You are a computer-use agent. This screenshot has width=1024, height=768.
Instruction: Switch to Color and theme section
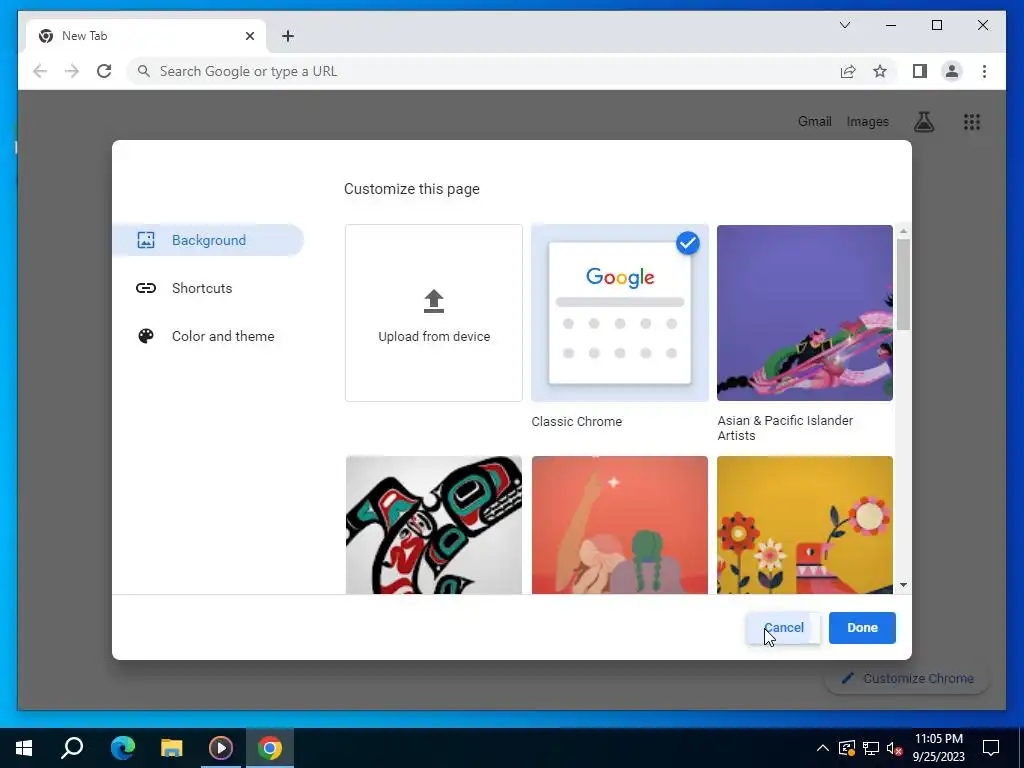click(208, 336)
